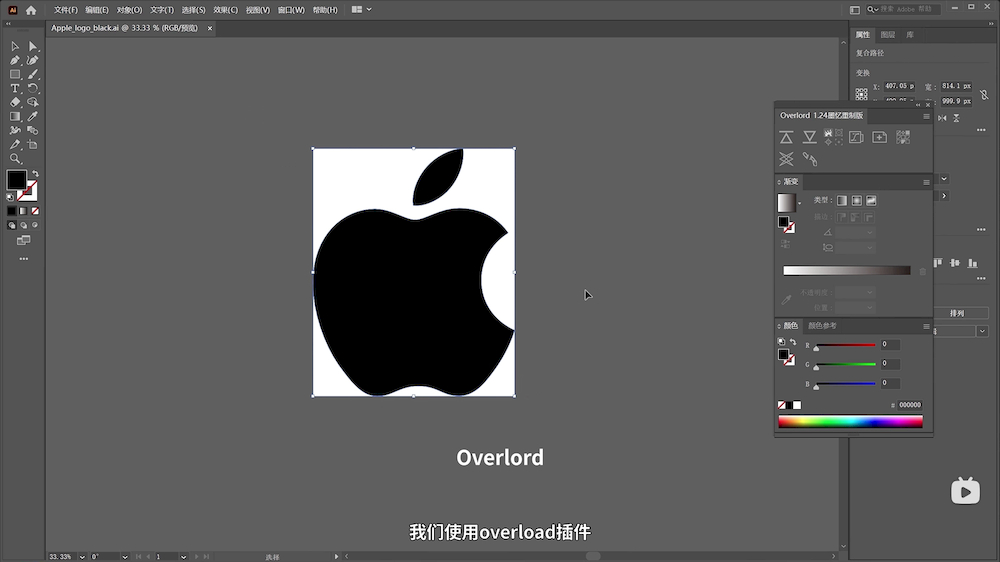Image resolution: width=1000 pixels, height=562 pixels.
Task: Click the Adobe help search field
Action: pyautogui.click(x=903, y=10)
